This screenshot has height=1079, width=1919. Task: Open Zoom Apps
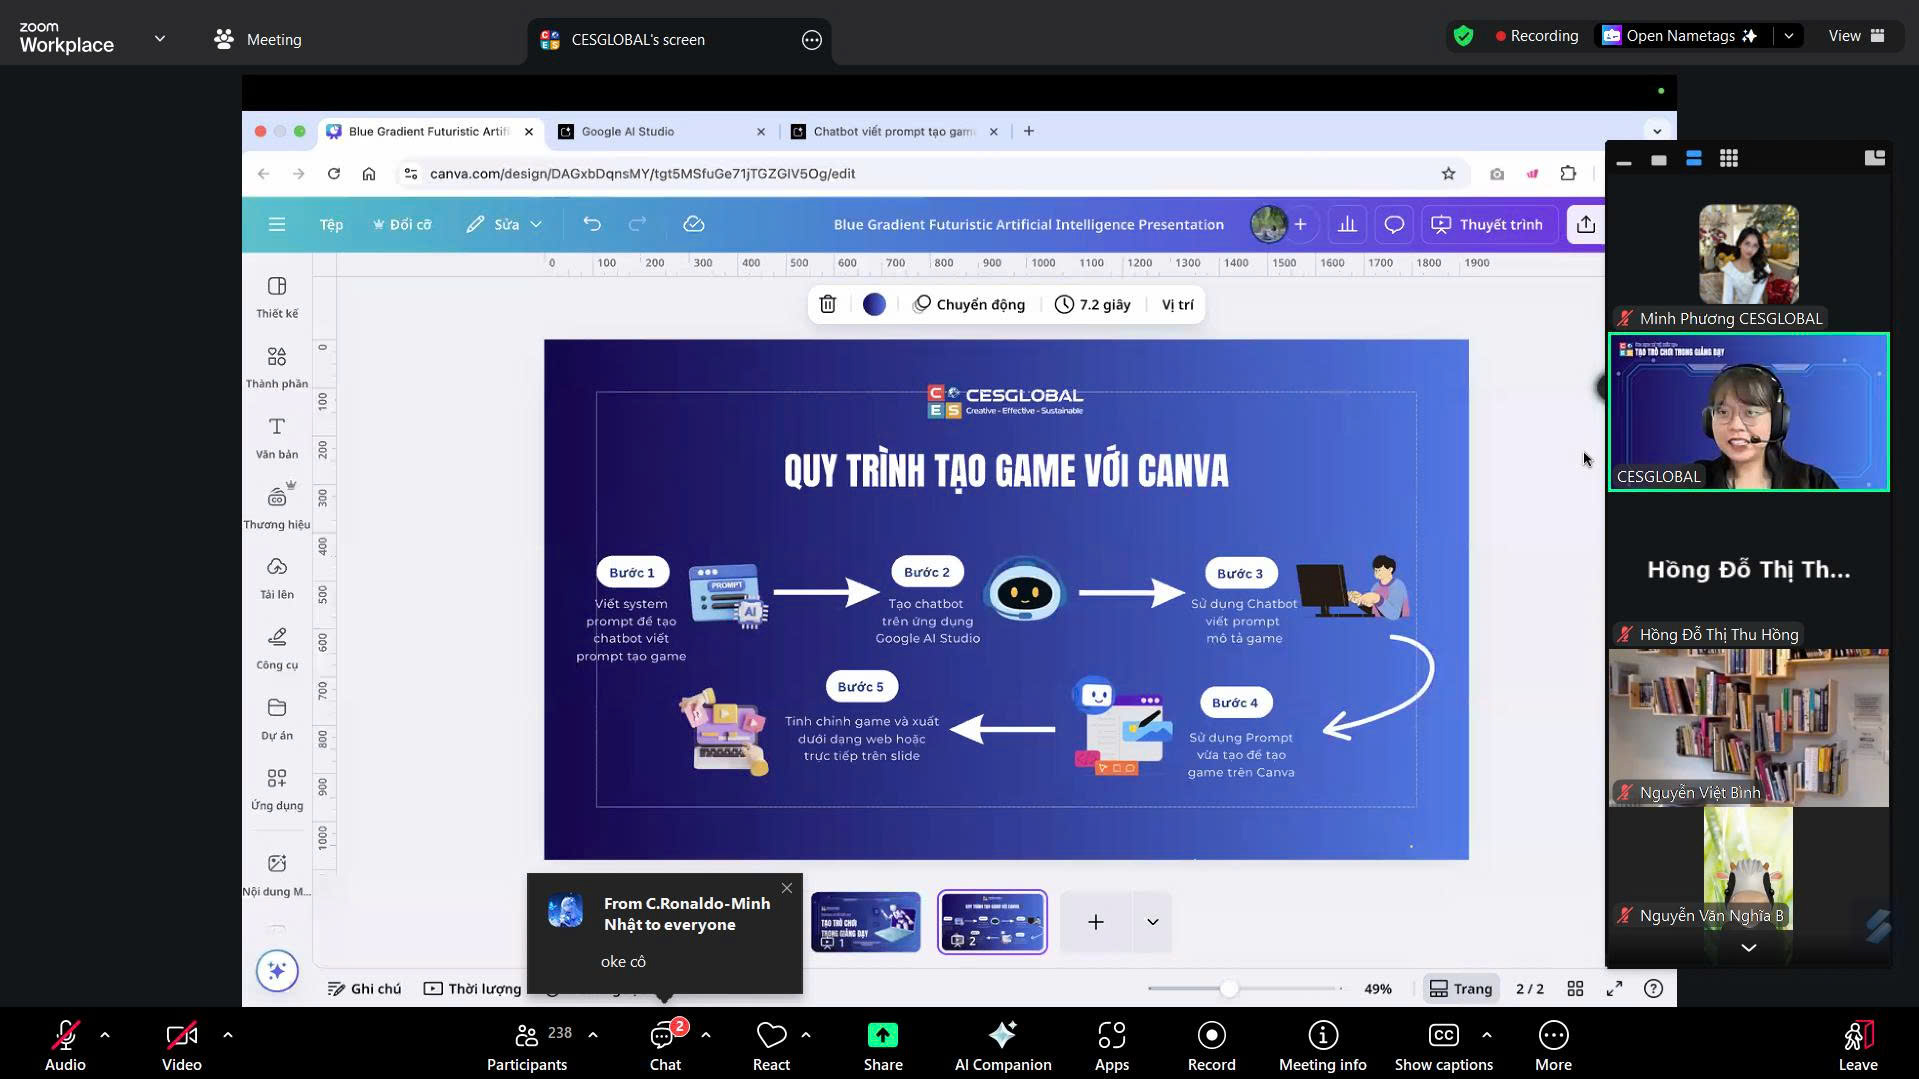(x=1111, y=1046)
